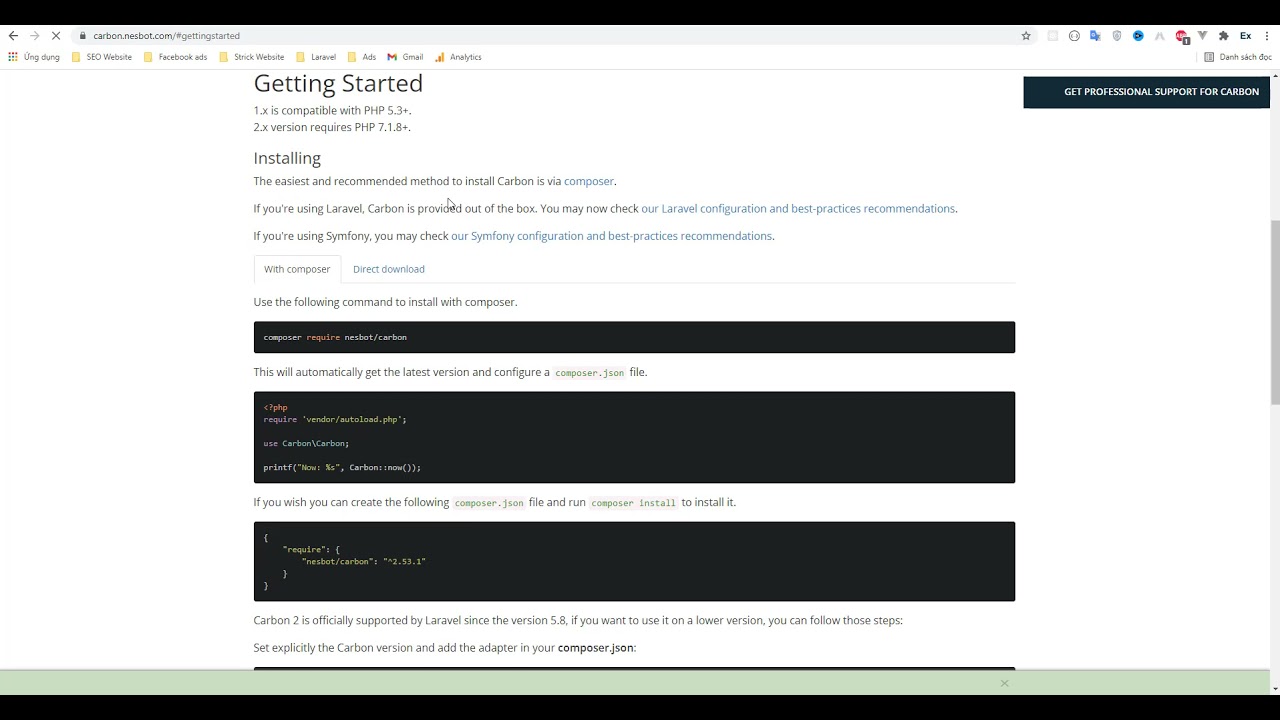Dismiss the green notification bar
The width and height of the screenshot is (1280, 720).
click(1004, 683)
